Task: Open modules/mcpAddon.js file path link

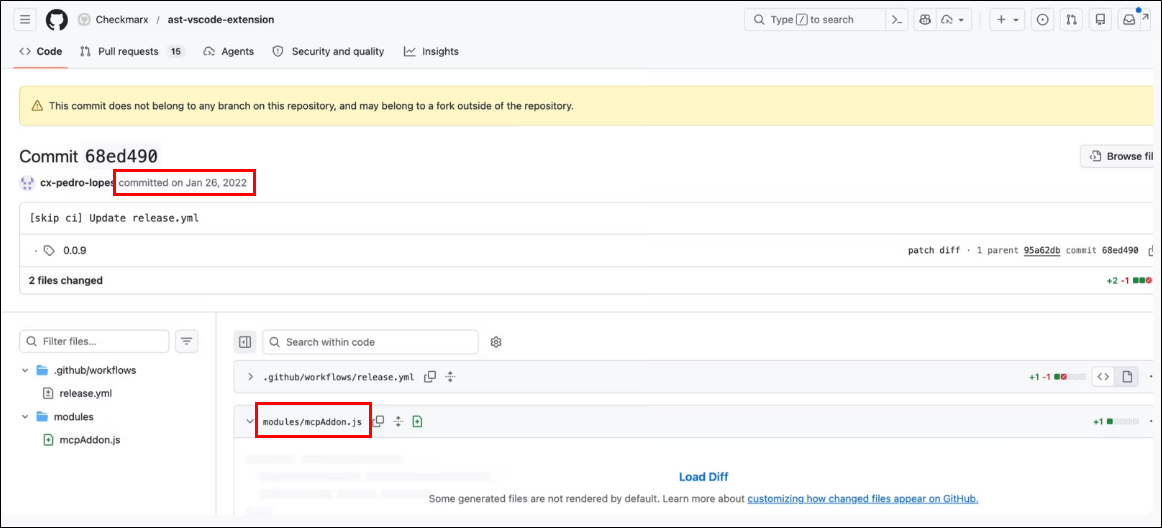Action: coord(312,422)
